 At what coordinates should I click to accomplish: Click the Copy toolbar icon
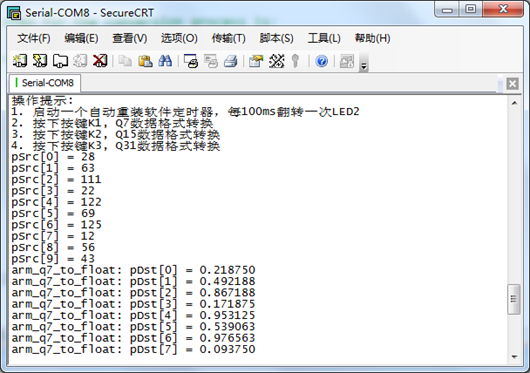pyautogui.click(x=125, y=61)
